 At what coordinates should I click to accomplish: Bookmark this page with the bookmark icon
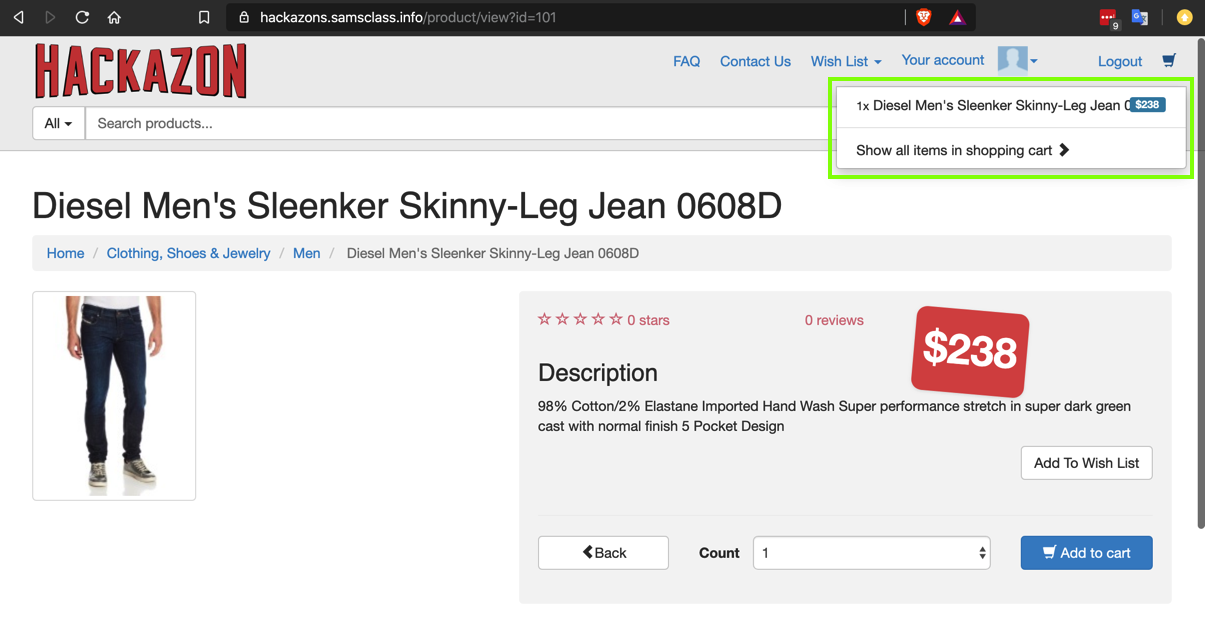click(204, 17)
